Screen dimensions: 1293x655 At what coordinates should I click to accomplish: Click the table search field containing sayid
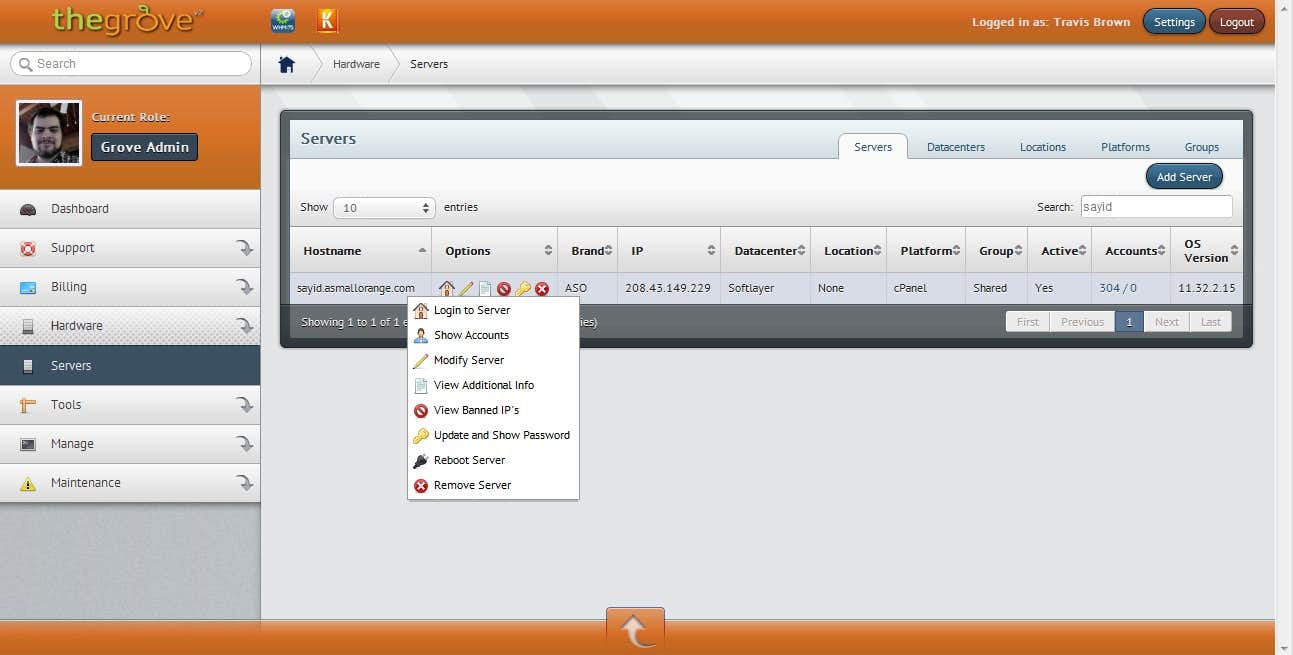[x=1155, y=207]
